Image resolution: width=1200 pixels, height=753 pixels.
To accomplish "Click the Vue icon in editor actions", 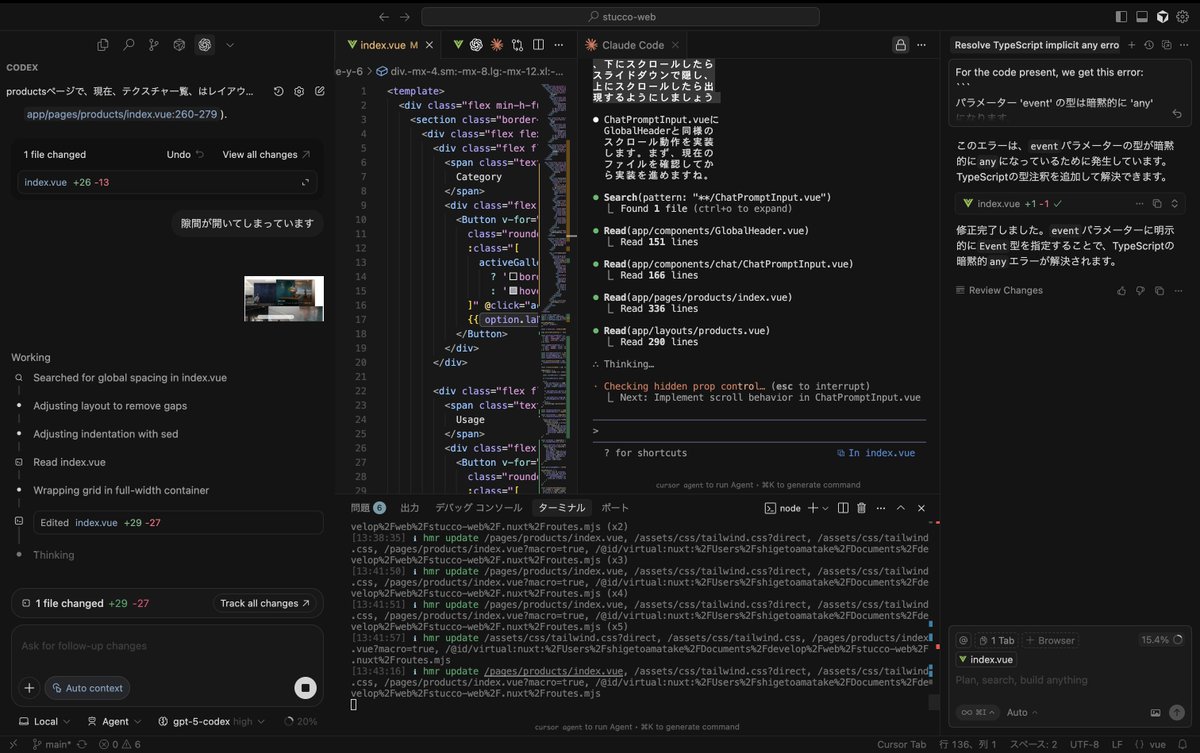I will 458,45.
